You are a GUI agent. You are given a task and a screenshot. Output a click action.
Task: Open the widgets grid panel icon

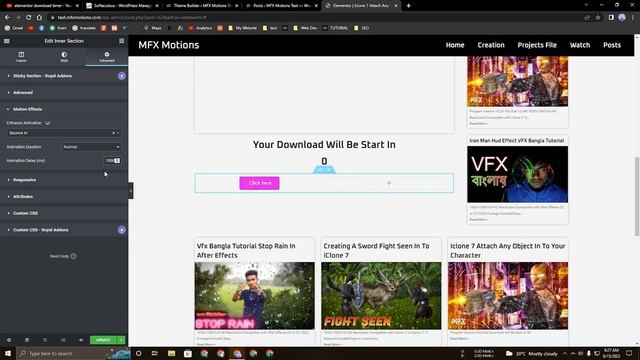[x=121, y=41]
